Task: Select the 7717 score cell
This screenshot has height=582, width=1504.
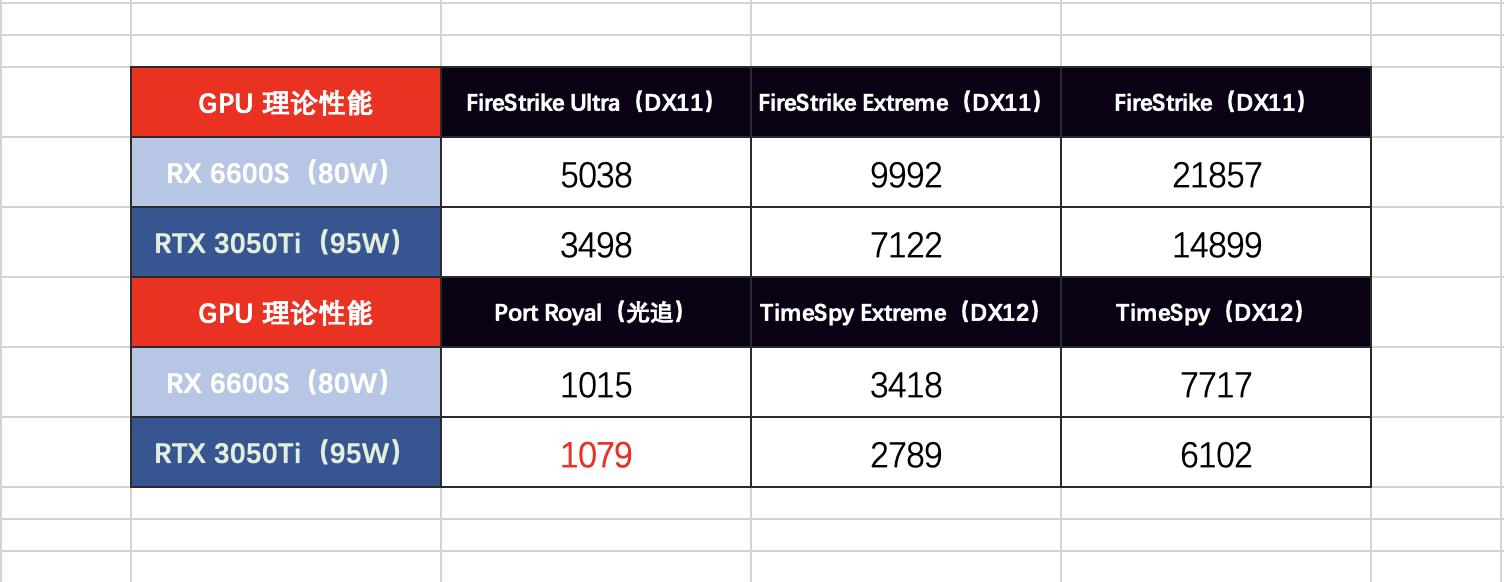Action: [1216, 384]
